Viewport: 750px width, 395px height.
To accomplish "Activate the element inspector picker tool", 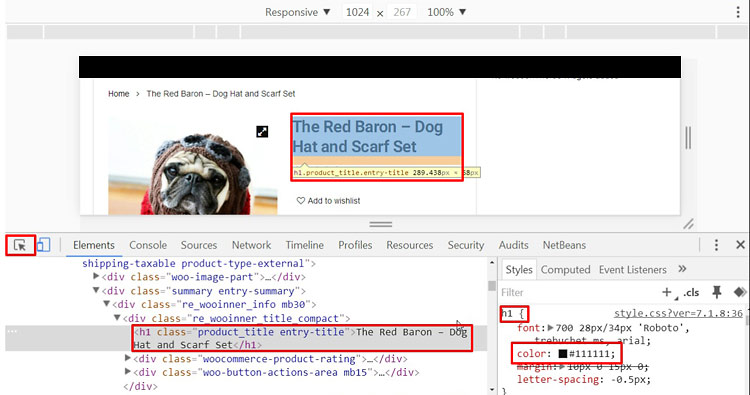I will tap(20, 245).
